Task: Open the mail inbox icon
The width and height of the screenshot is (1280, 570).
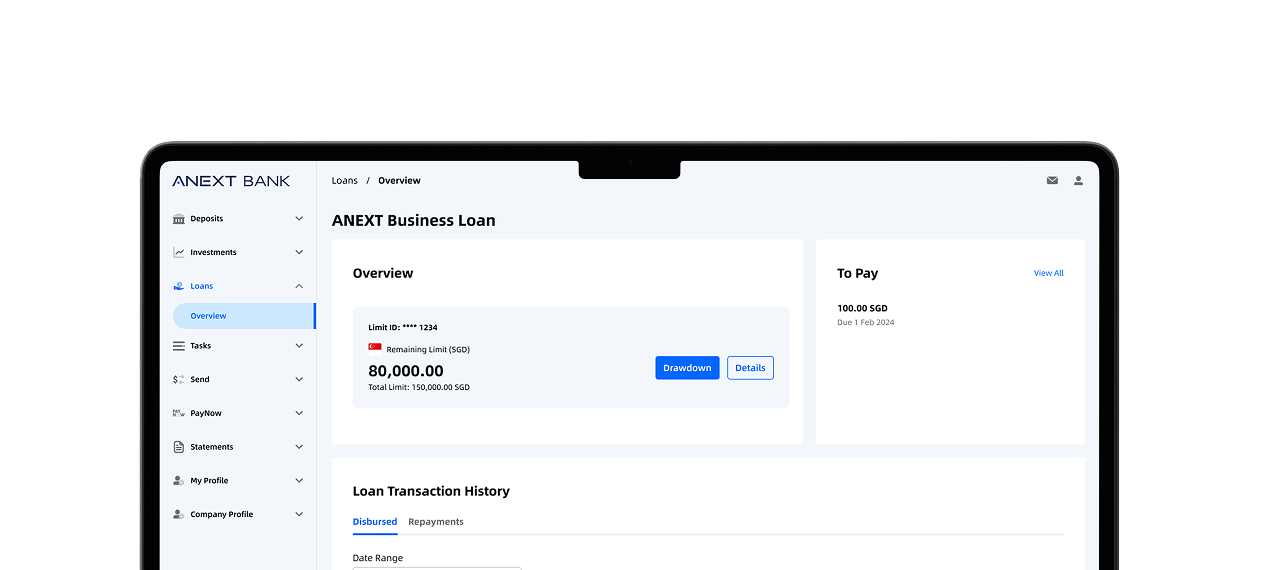Action: (1052, 181)
